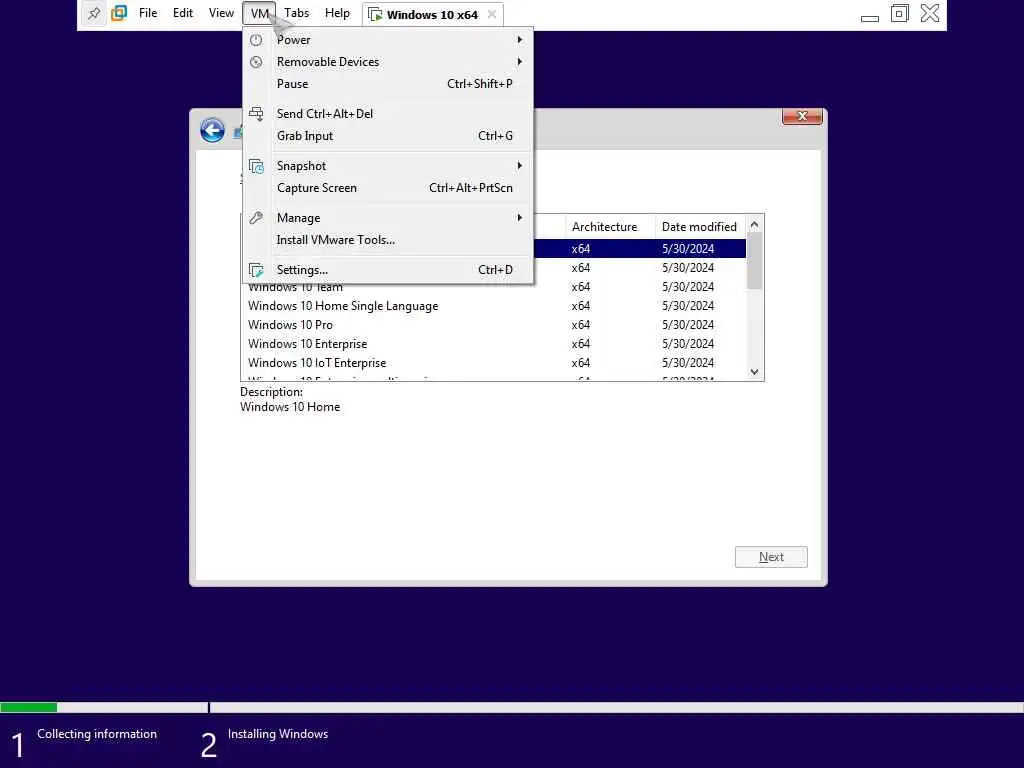
Task: Click the Next button
Action: 771,557
